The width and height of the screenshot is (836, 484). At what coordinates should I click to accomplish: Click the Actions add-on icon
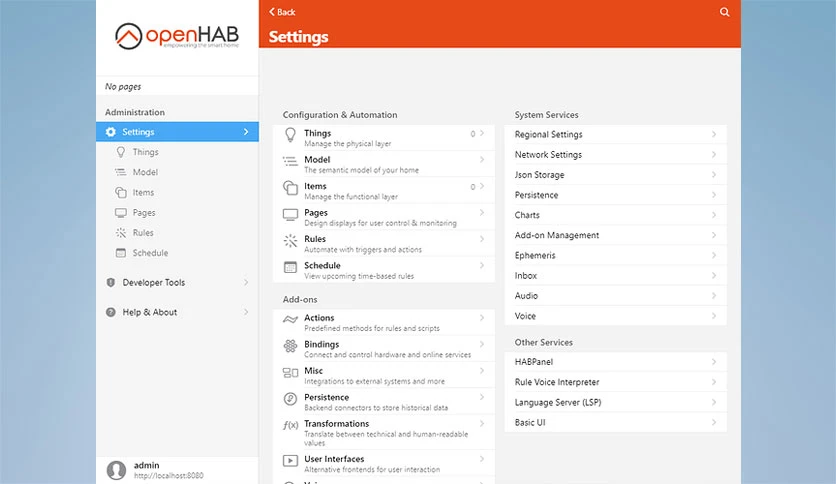pos(290,319)
